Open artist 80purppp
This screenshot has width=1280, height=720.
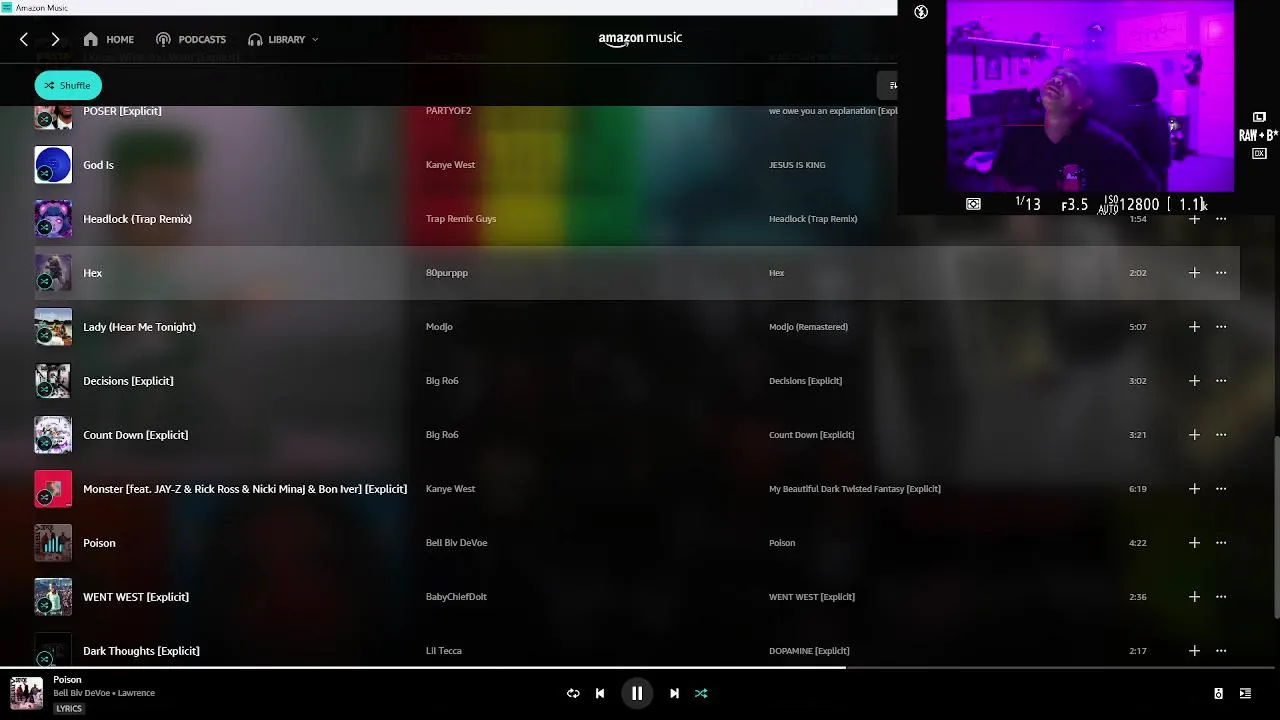447,273
